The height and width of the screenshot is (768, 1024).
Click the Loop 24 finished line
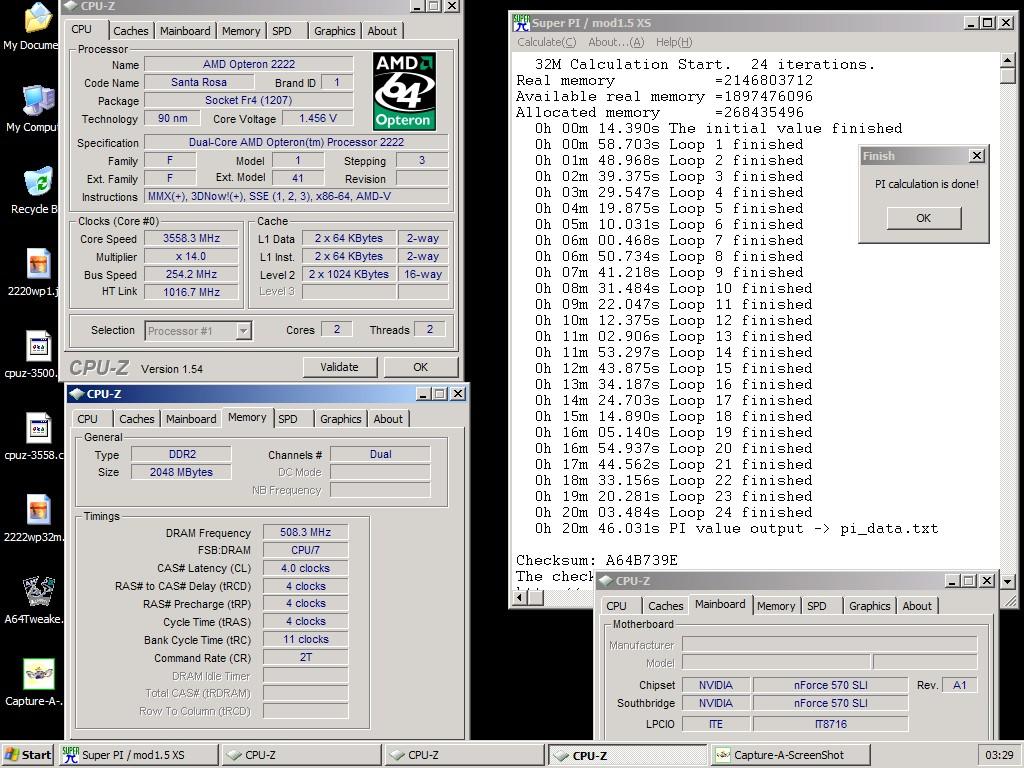point(673,513)
